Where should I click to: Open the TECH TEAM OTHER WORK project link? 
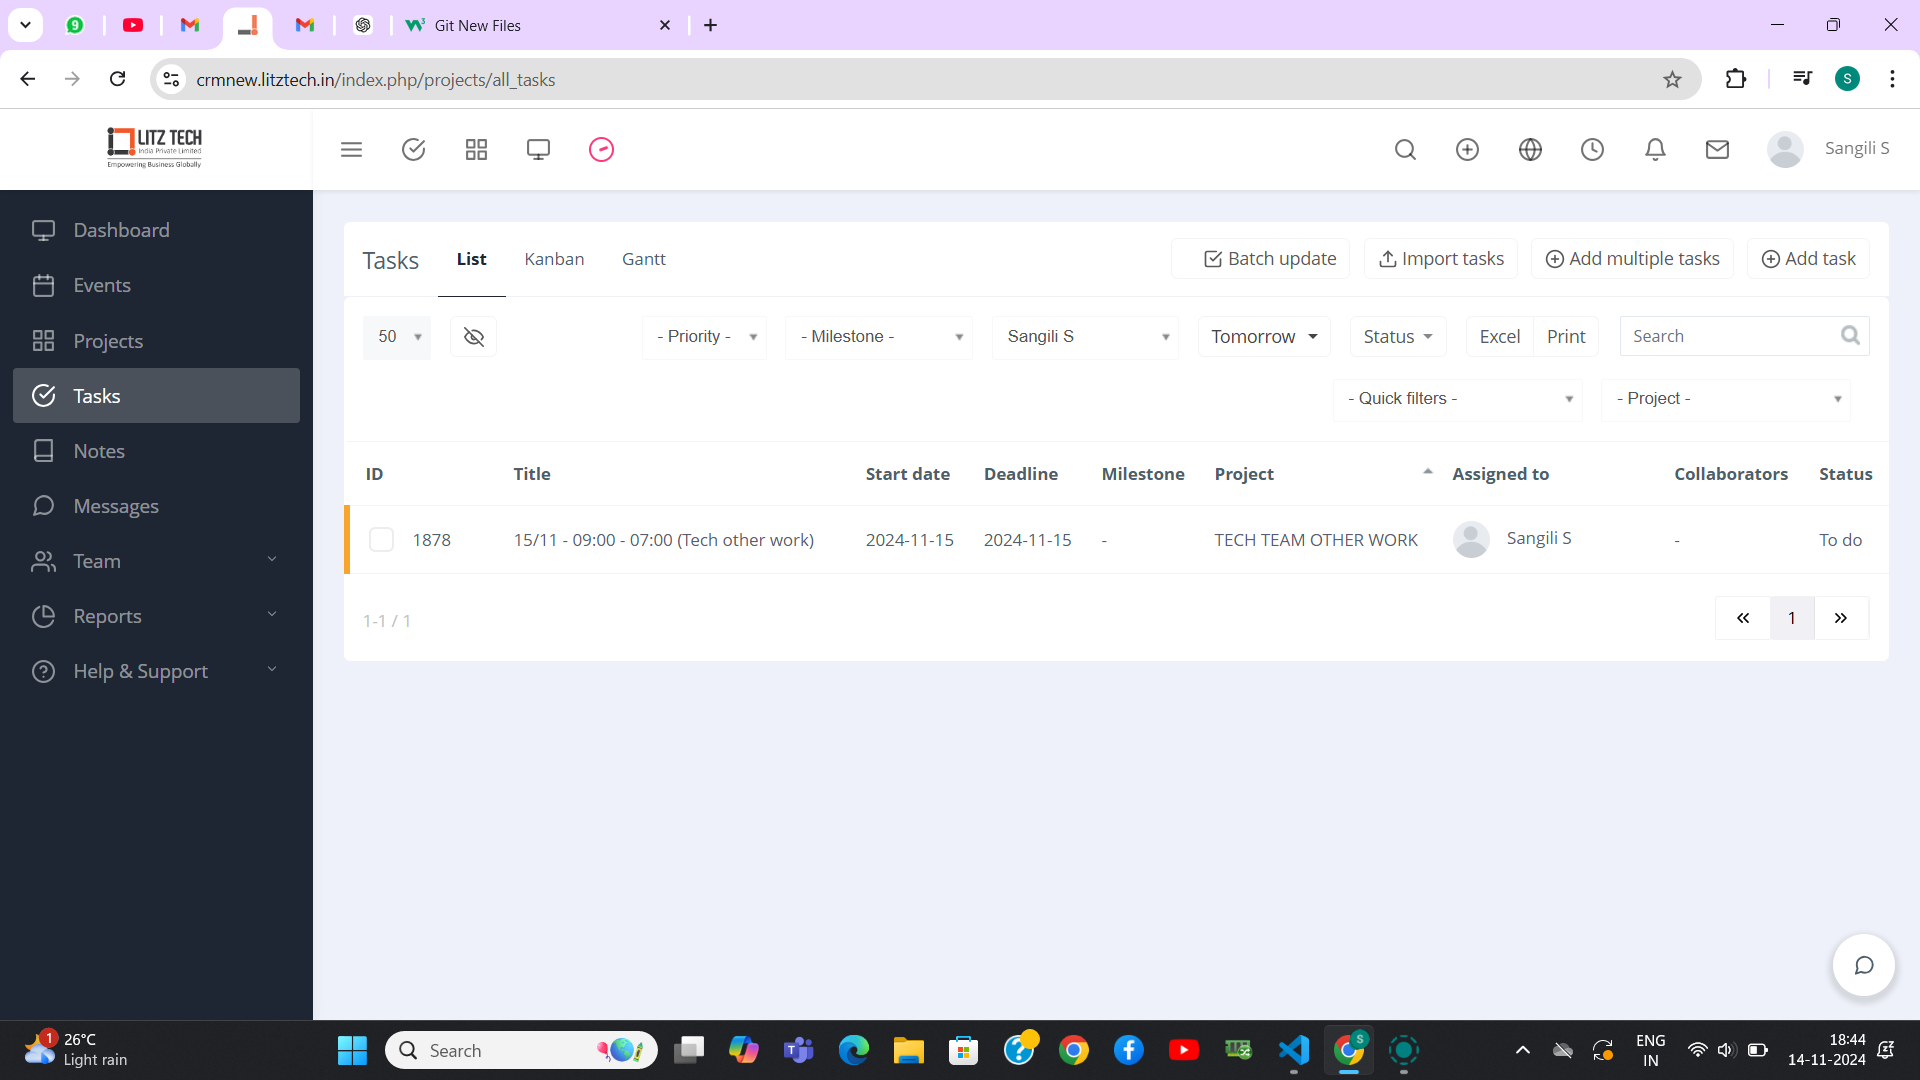coord(1316,540)
